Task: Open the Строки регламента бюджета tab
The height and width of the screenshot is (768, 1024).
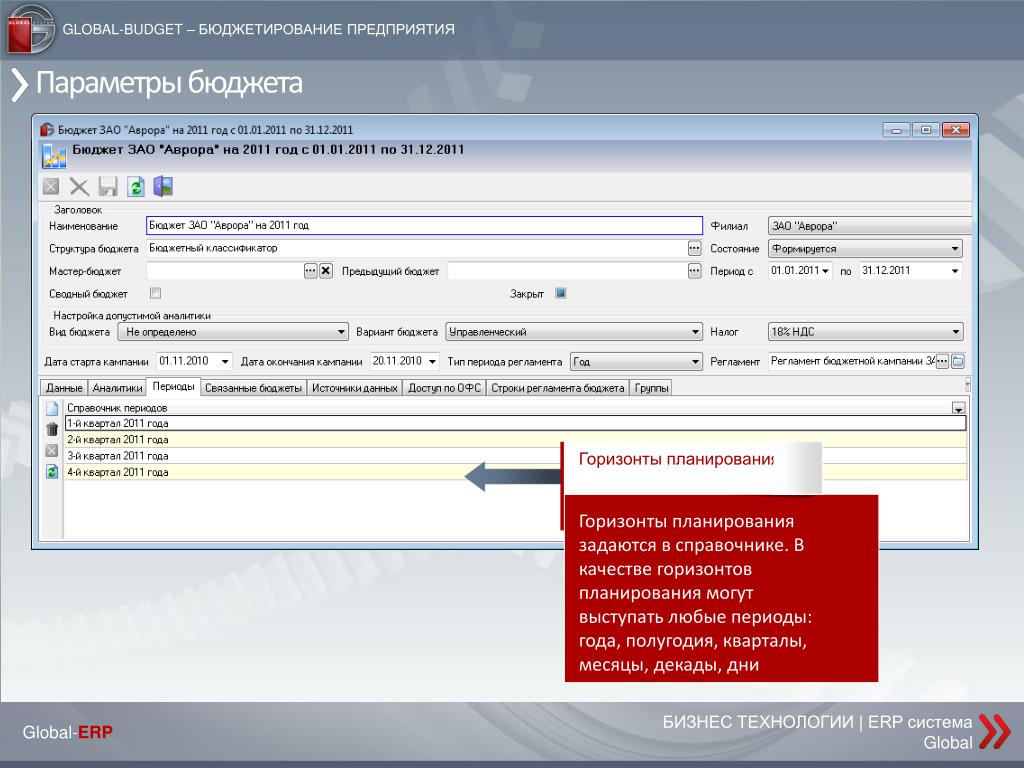Action: coord(558,388)
